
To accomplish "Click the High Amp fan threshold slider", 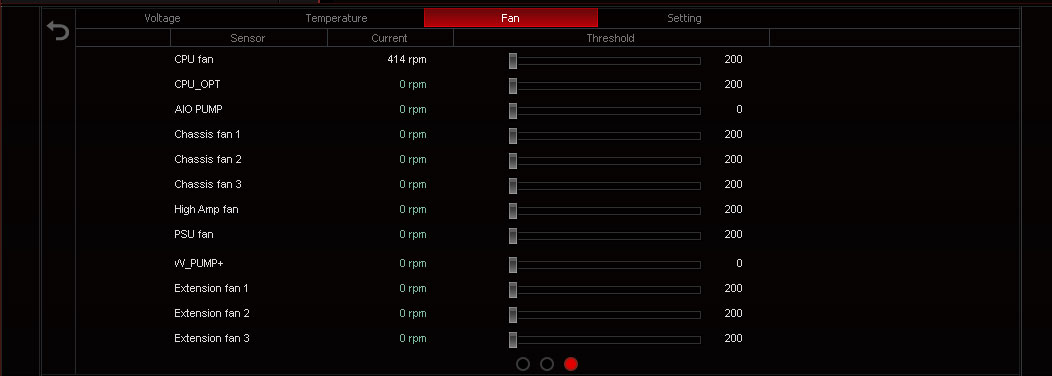I will [x=604, y=211].
